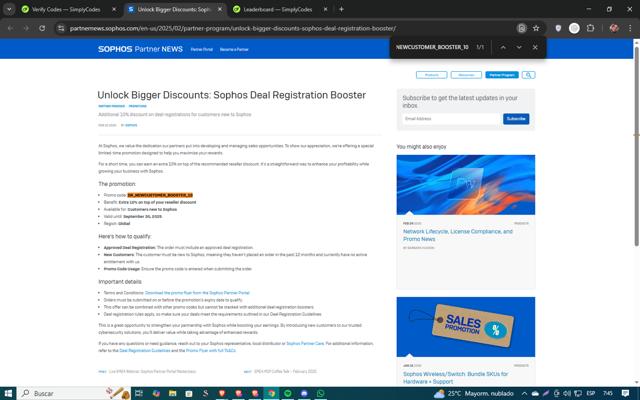
Task: Open Google Chrome on the taskbar
Action: click(x=271, y=393)
